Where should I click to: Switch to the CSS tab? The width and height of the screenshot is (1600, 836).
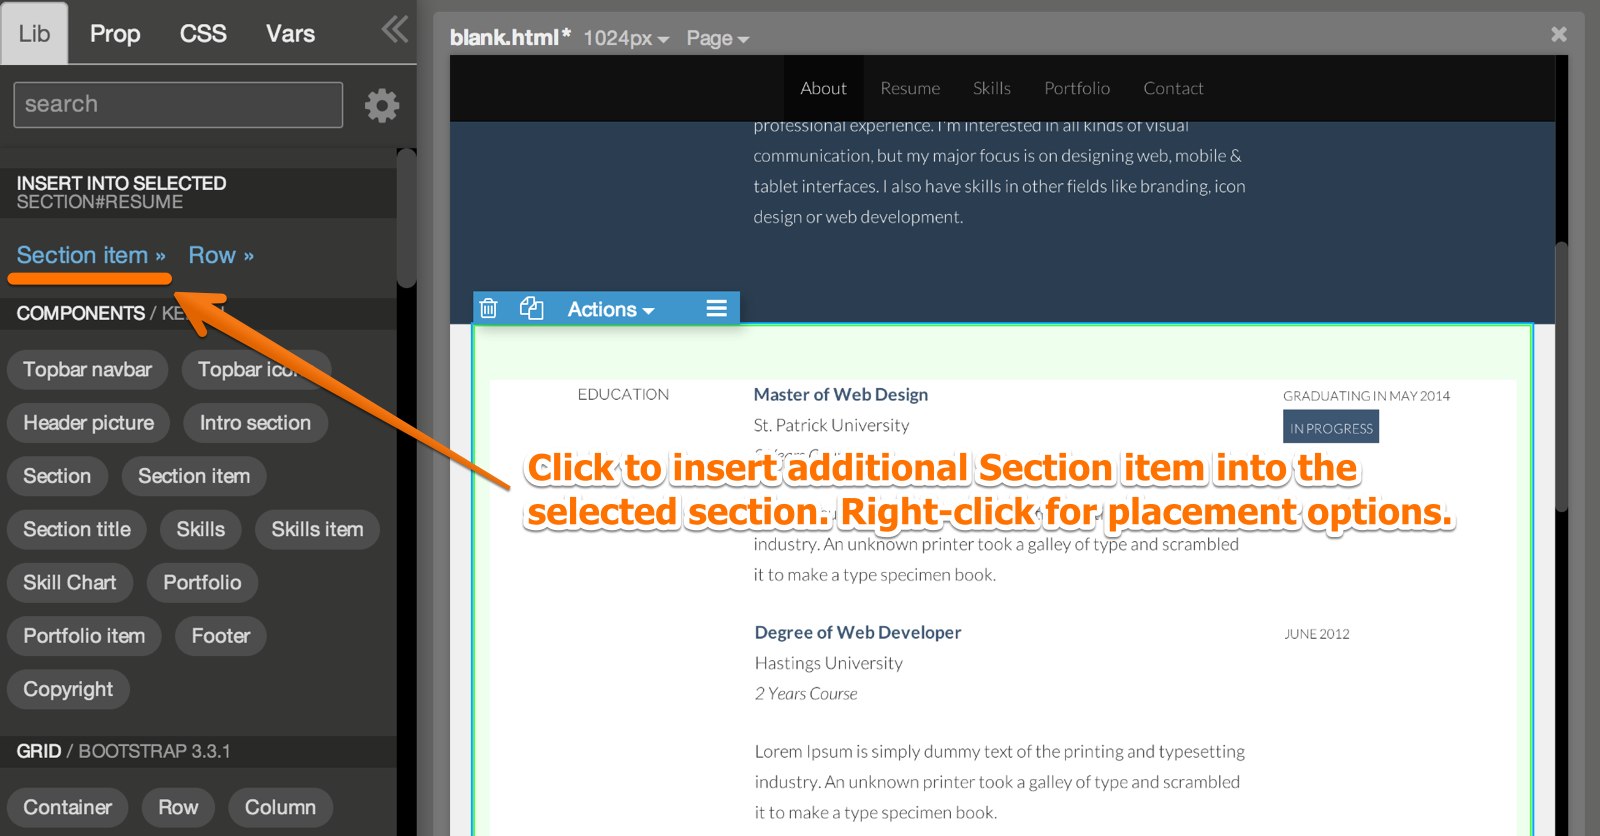tap(203, 34)
